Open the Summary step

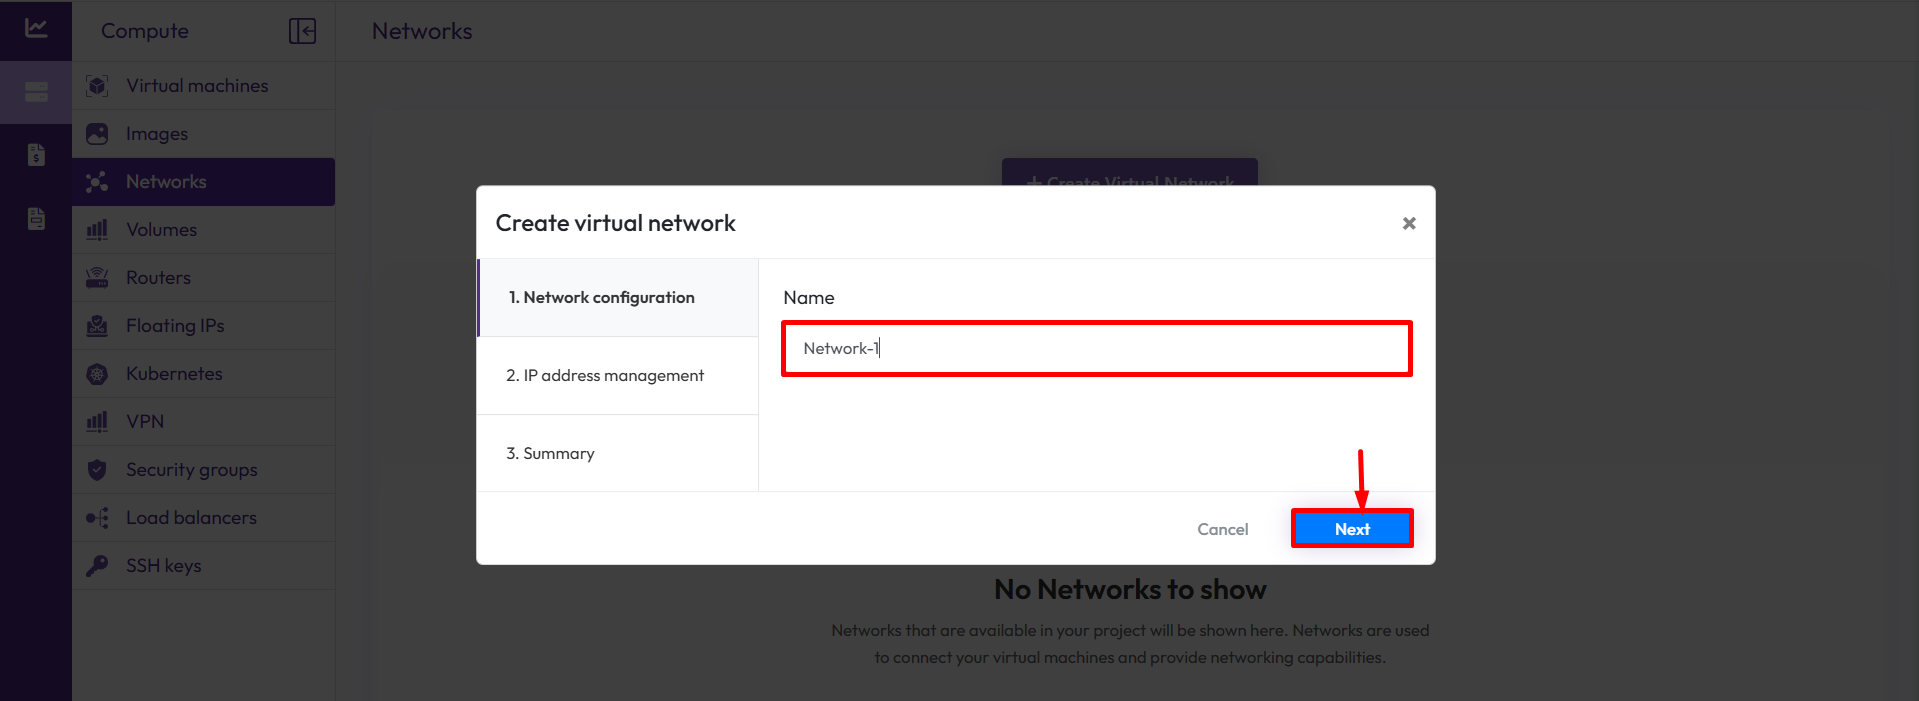(550, 454)
